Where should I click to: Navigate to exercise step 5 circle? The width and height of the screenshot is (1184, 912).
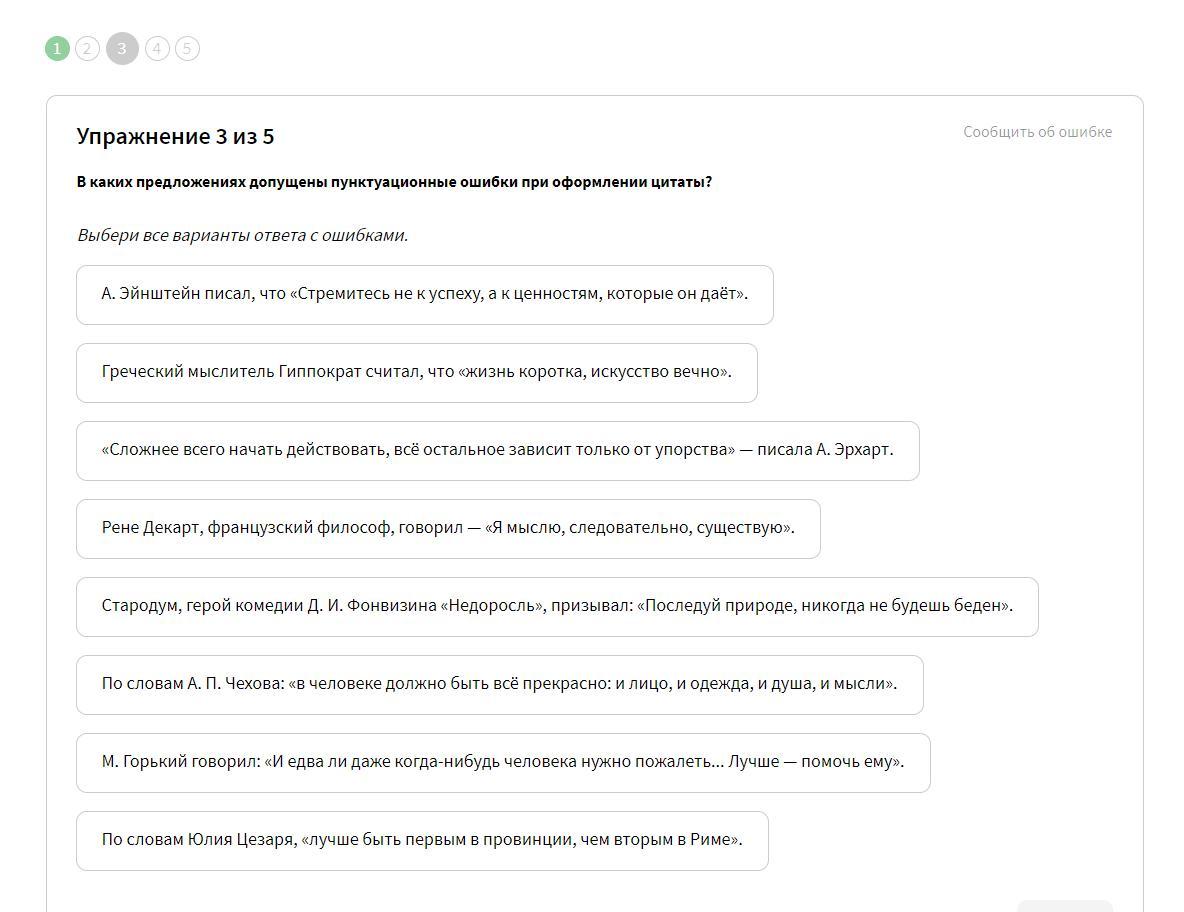(187, 48)
